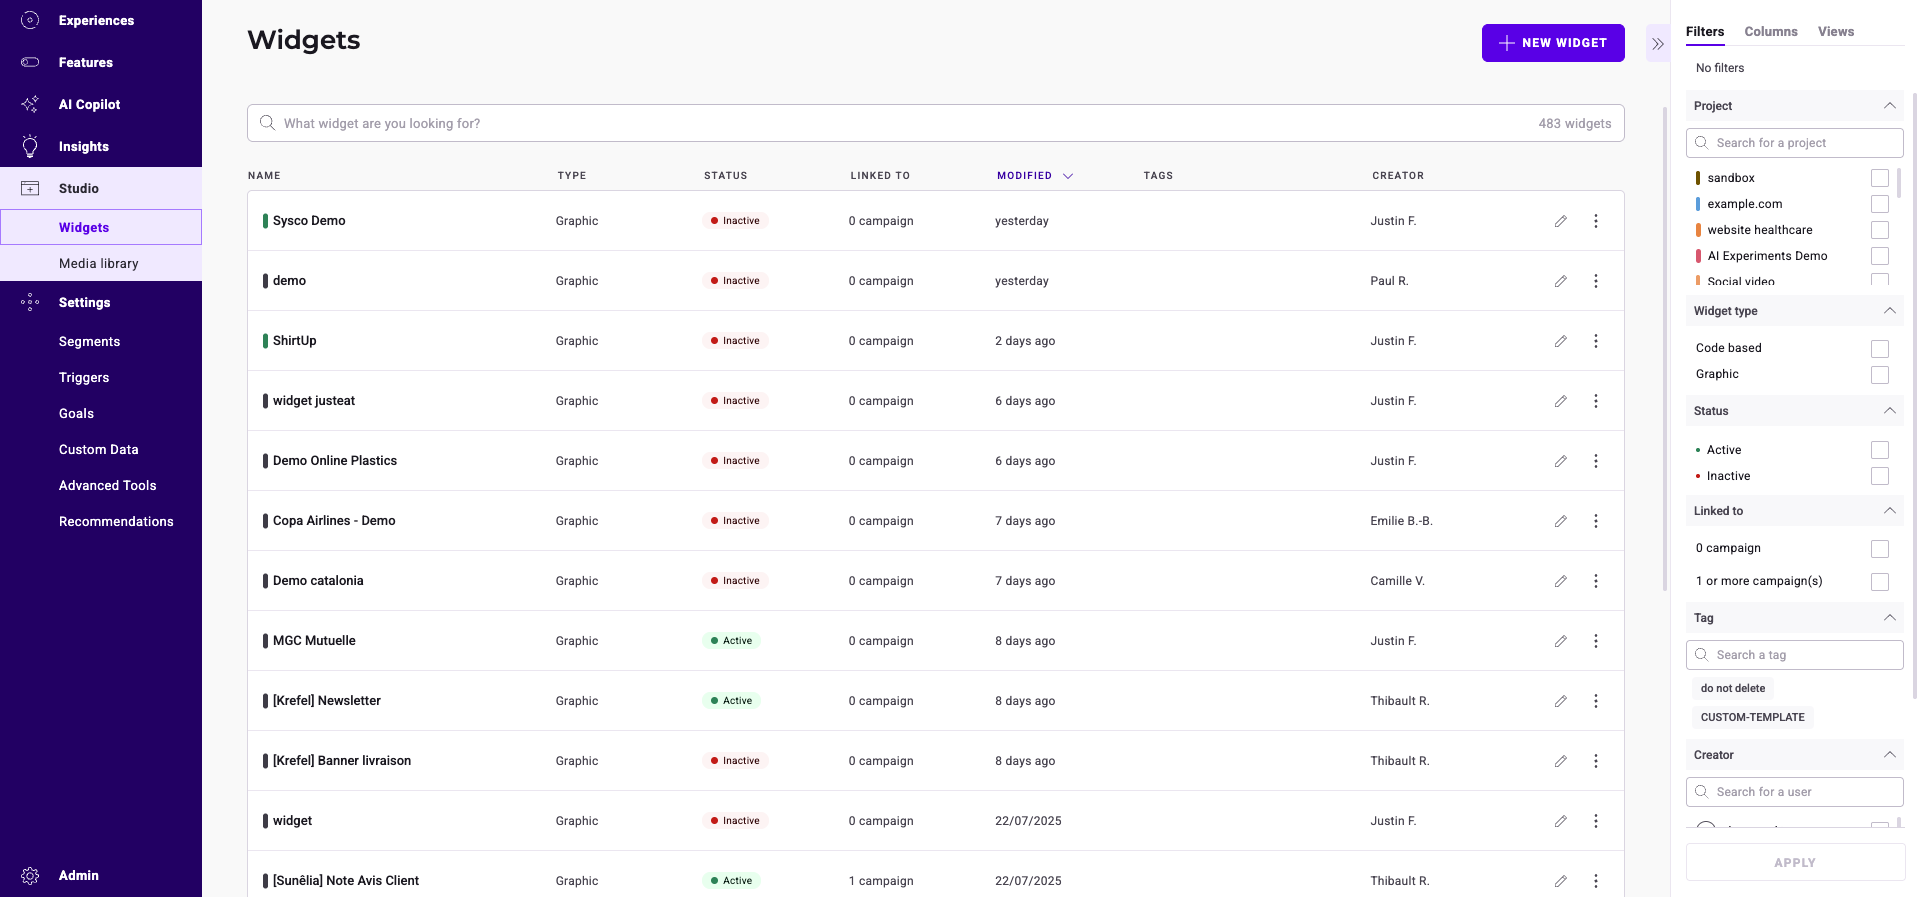Click the magnifier icon in widget search
This screenshot has height=897, width=1919.
267,123
